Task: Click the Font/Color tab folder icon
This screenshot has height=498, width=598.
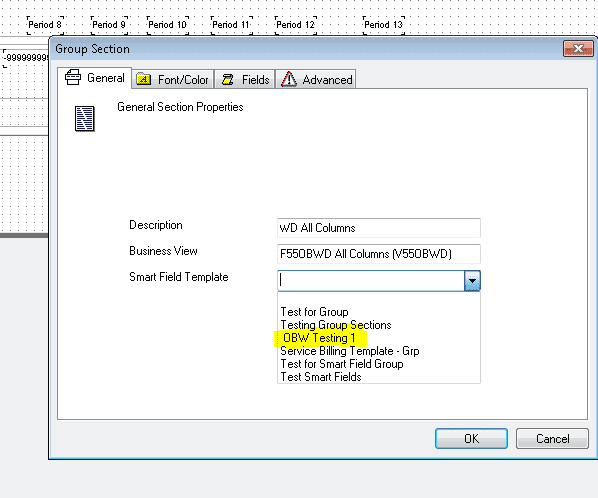Action: [144, 79]
